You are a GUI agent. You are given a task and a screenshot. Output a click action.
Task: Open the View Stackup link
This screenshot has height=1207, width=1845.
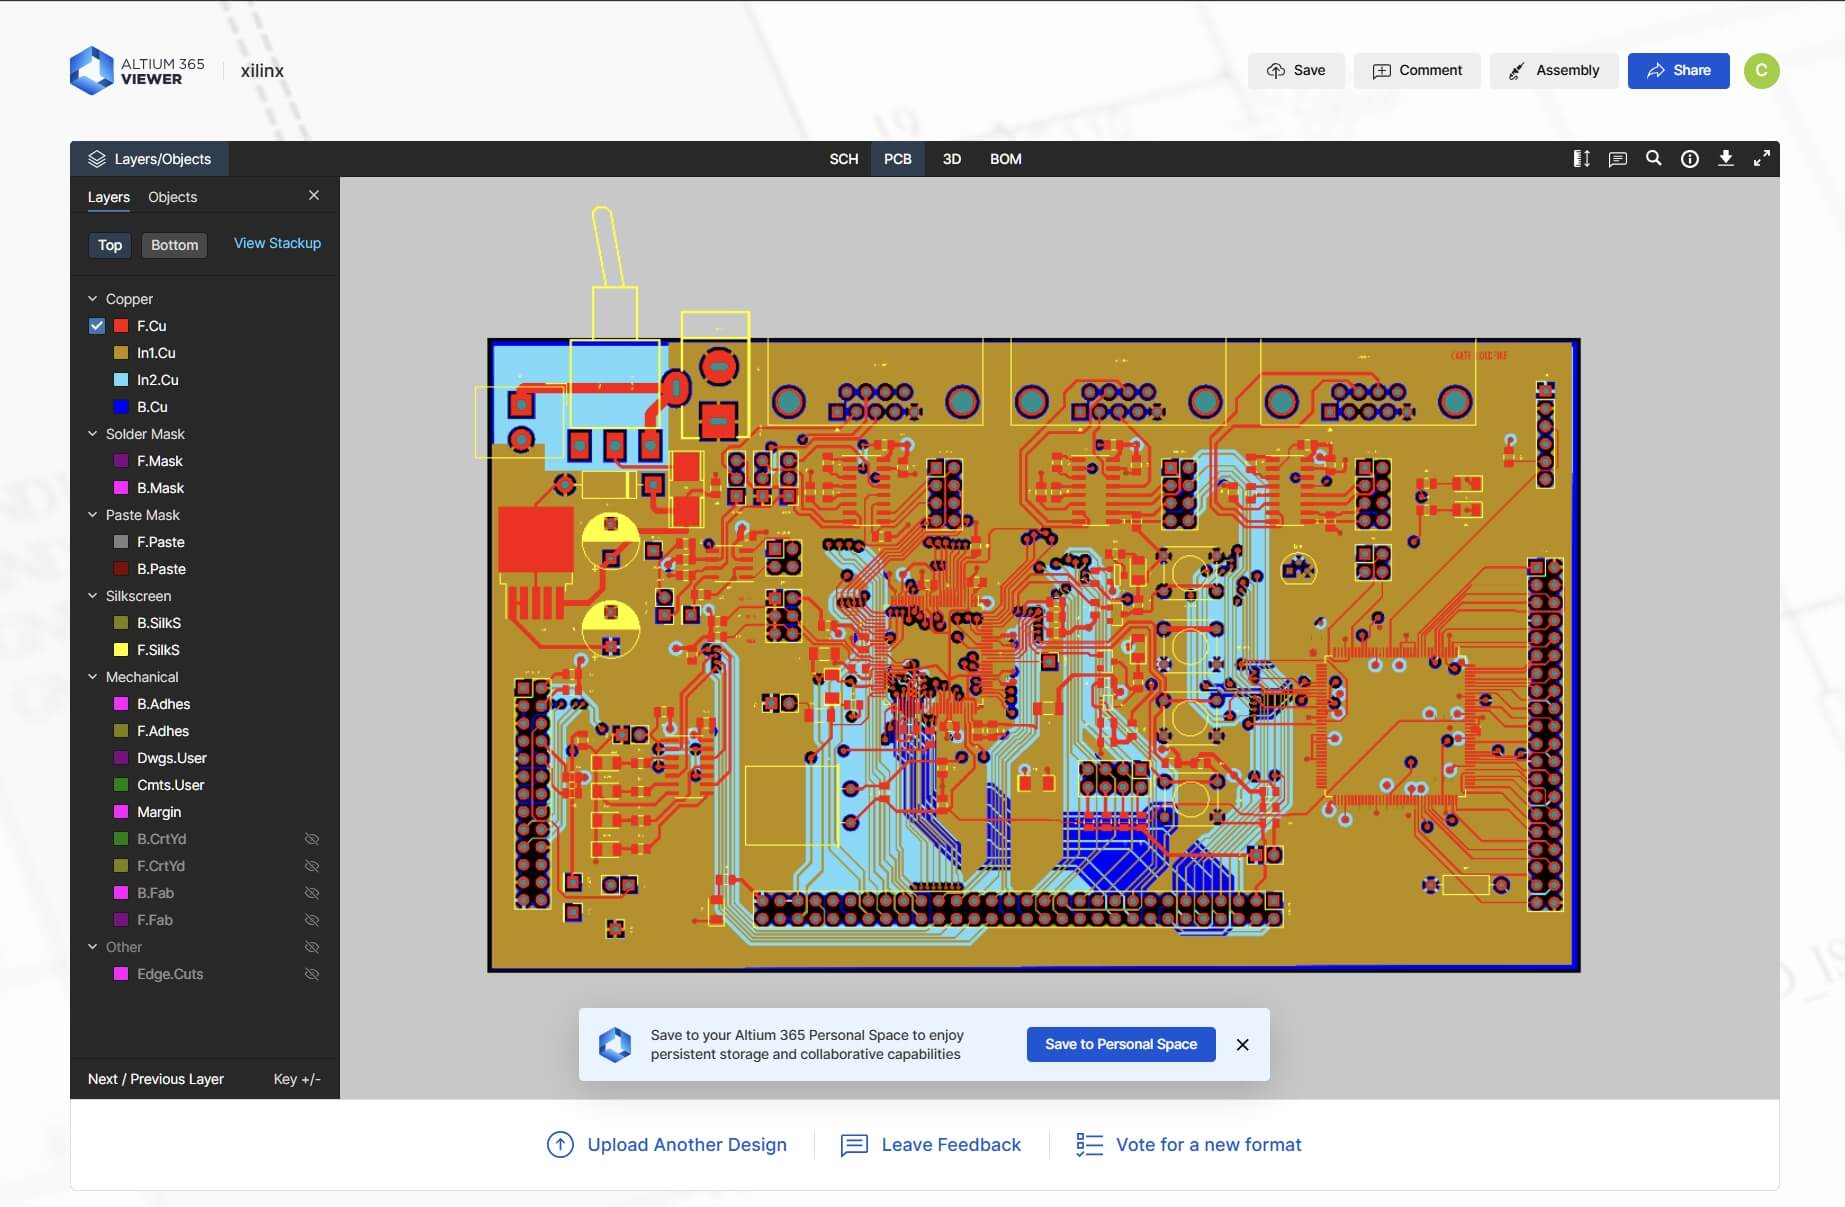pyautogui.click(x=277, y=243)
